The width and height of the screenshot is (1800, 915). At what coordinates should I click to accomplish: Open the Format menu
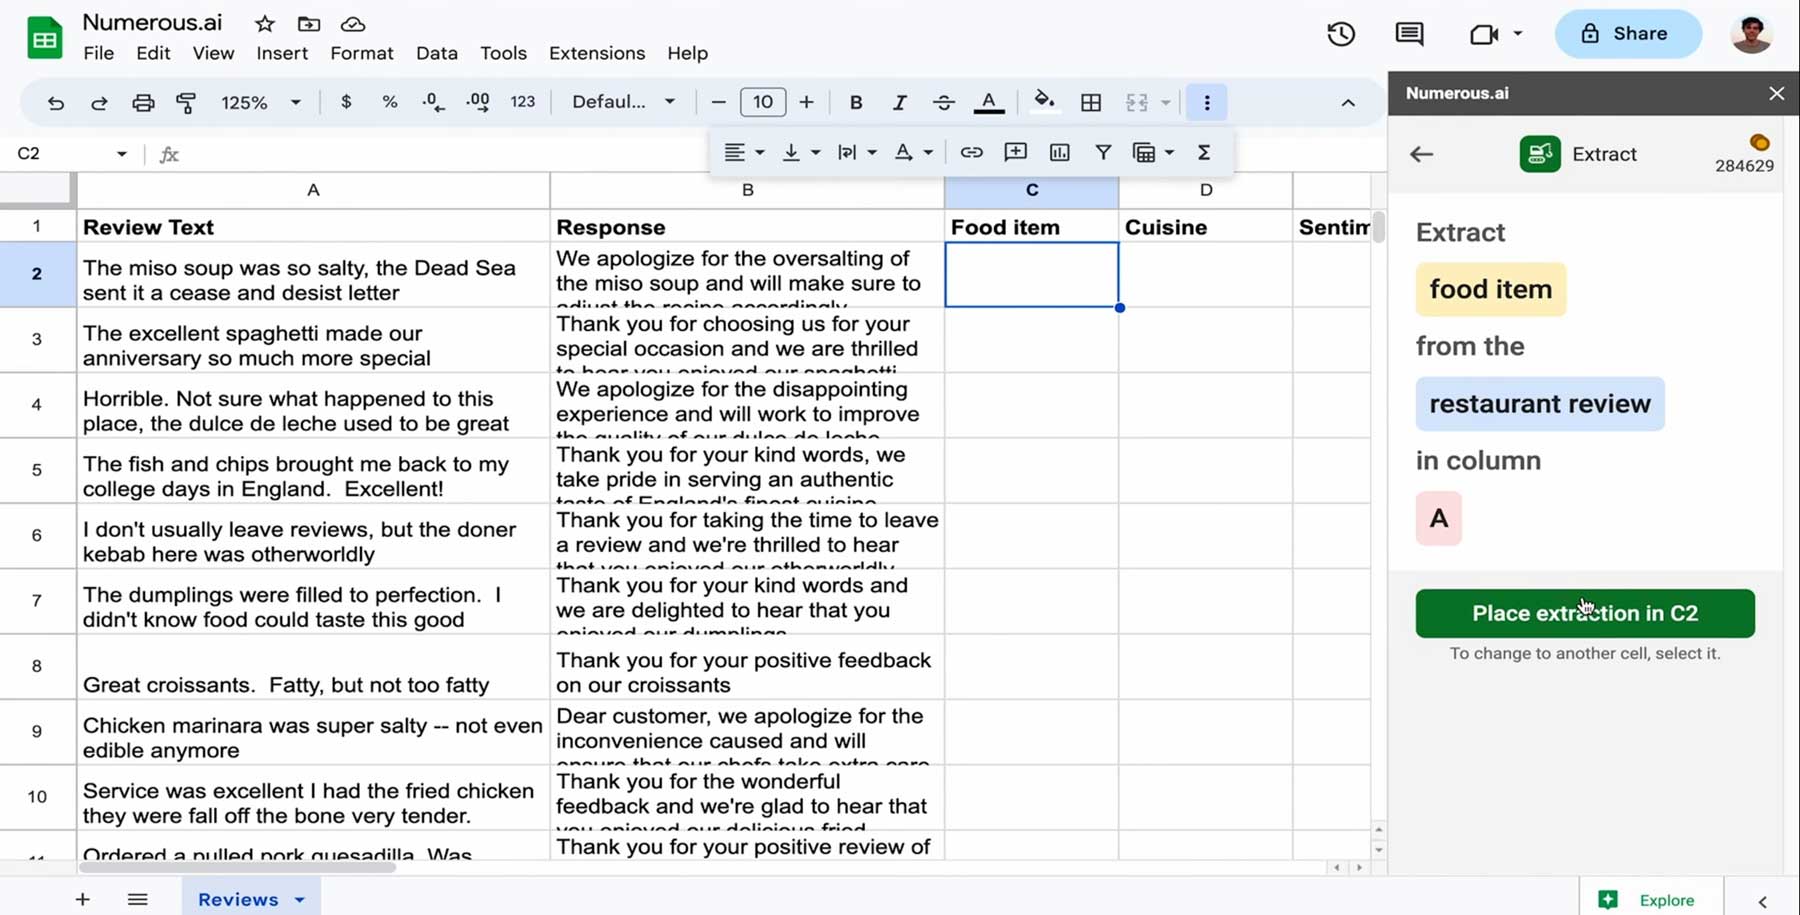[361, 53]
